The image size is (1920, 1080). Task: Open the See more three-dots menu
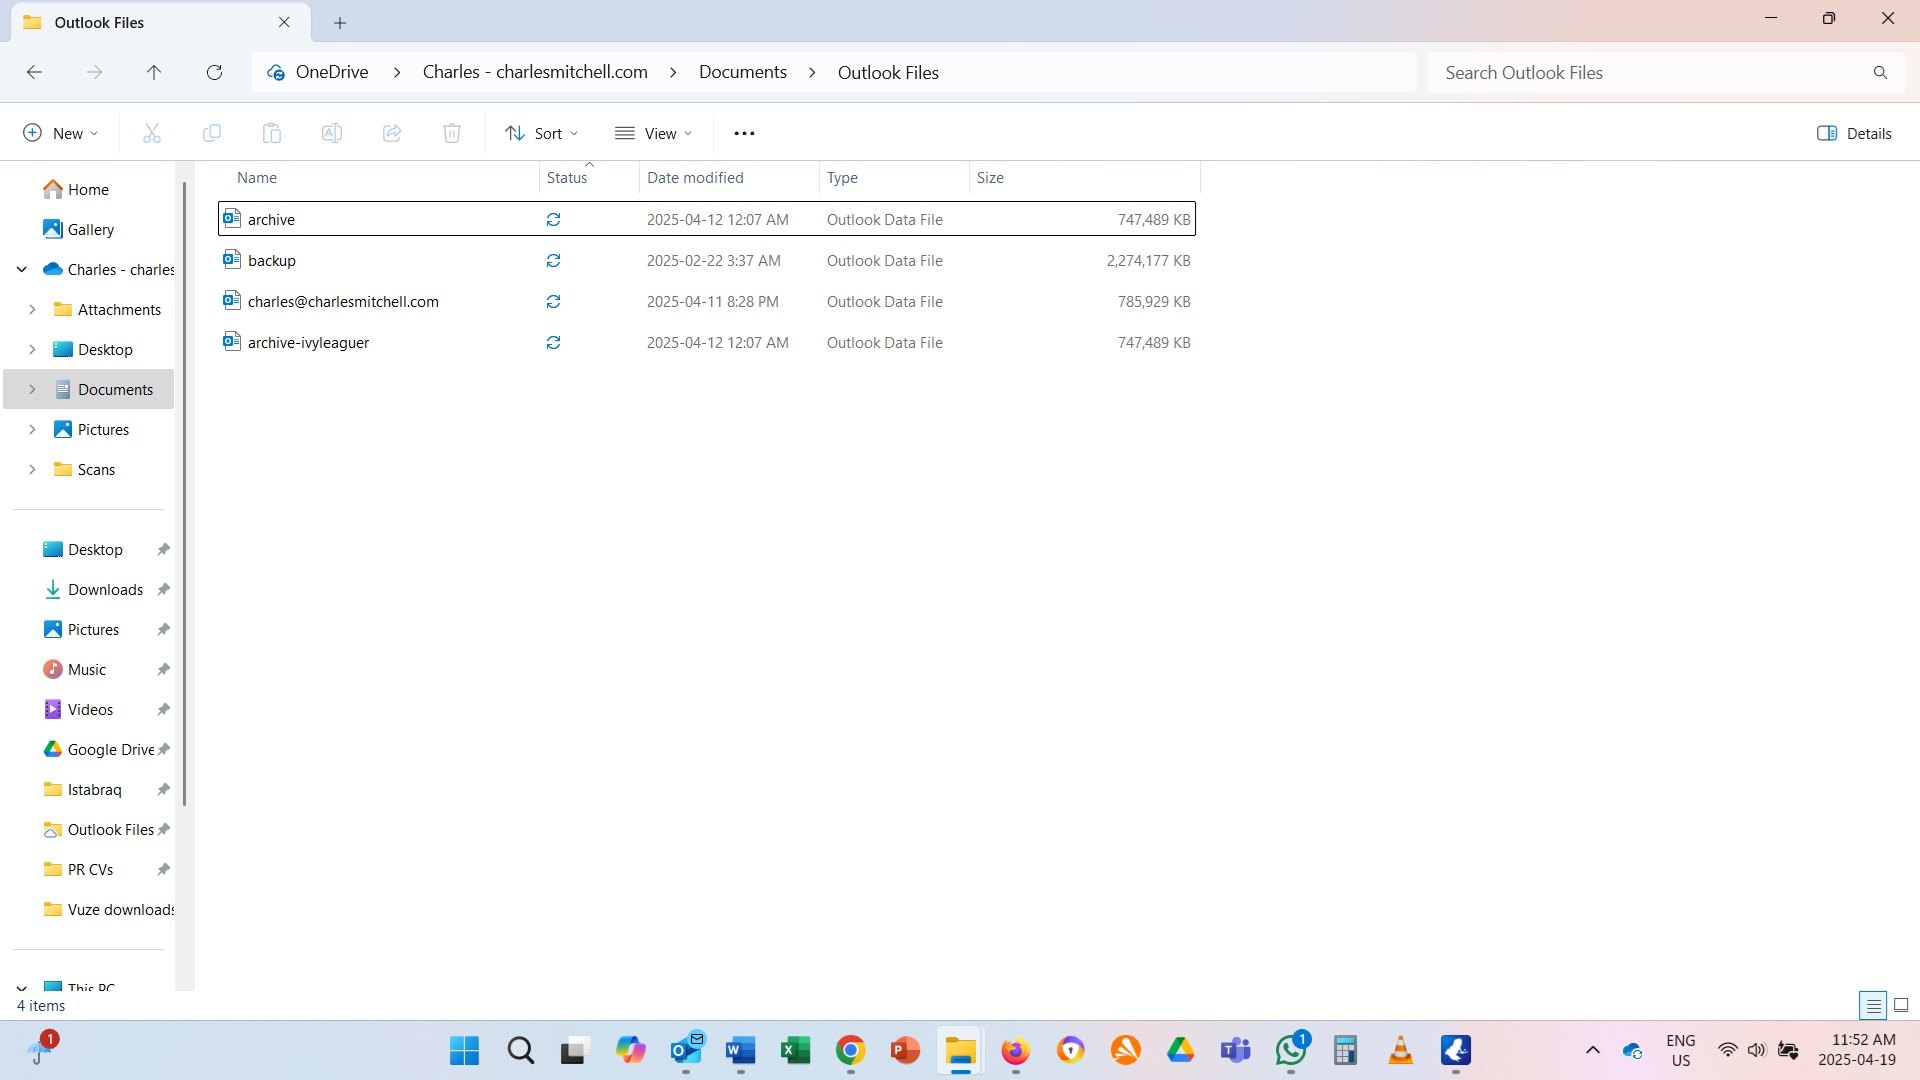coord(744,133)
